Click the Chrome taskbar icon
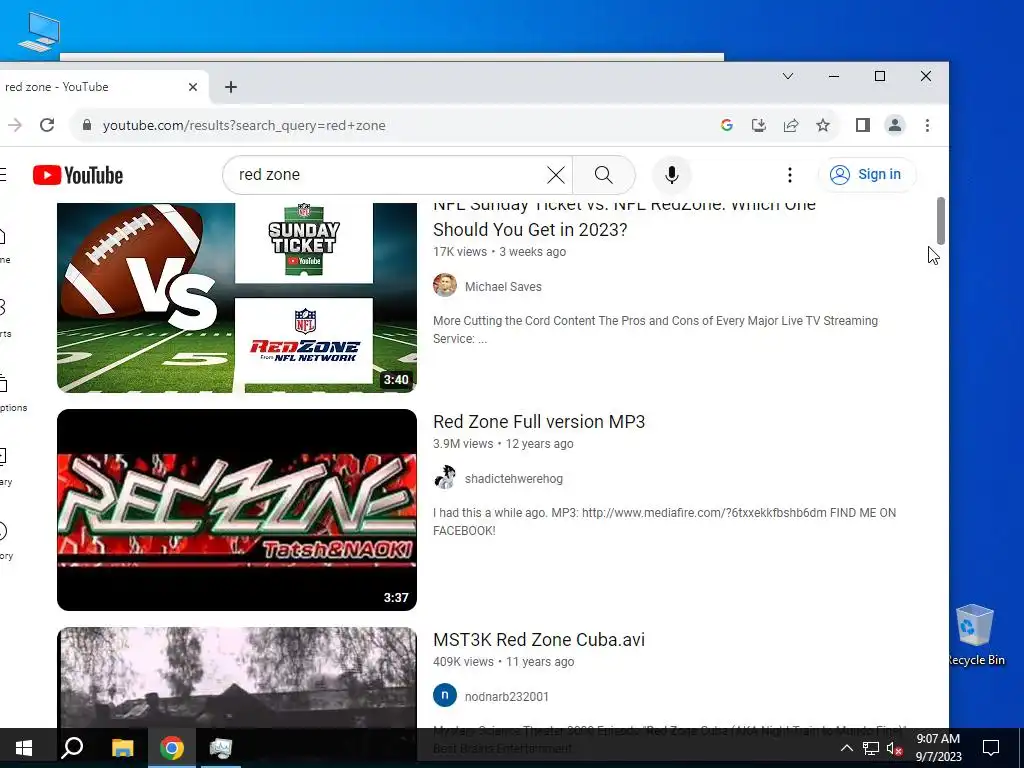Viewport: 1024px width, 768px height. pyautogui.click(x=172, y=748)
